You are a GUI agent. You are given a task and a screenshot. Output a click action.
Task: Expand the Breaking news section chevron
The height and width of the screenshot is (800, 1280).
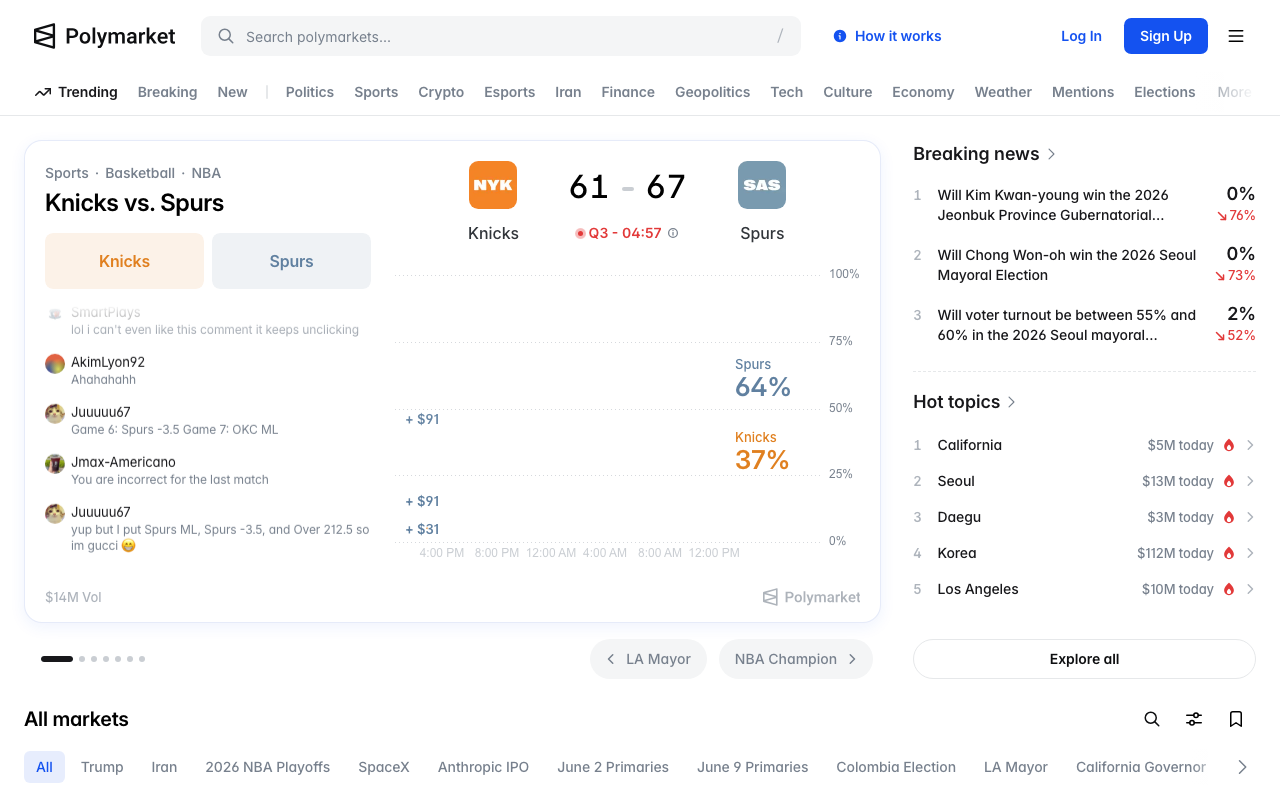1051,154
